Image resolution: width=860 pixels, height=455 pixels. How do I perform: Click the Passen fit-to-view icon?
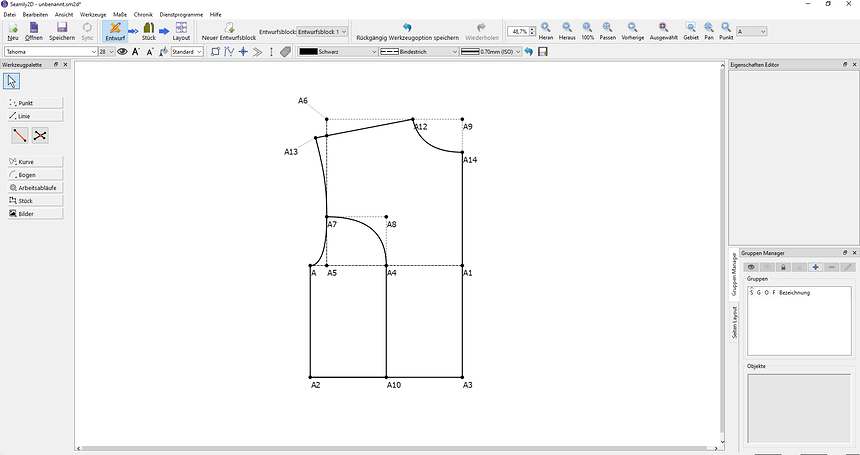coord(607,28)
